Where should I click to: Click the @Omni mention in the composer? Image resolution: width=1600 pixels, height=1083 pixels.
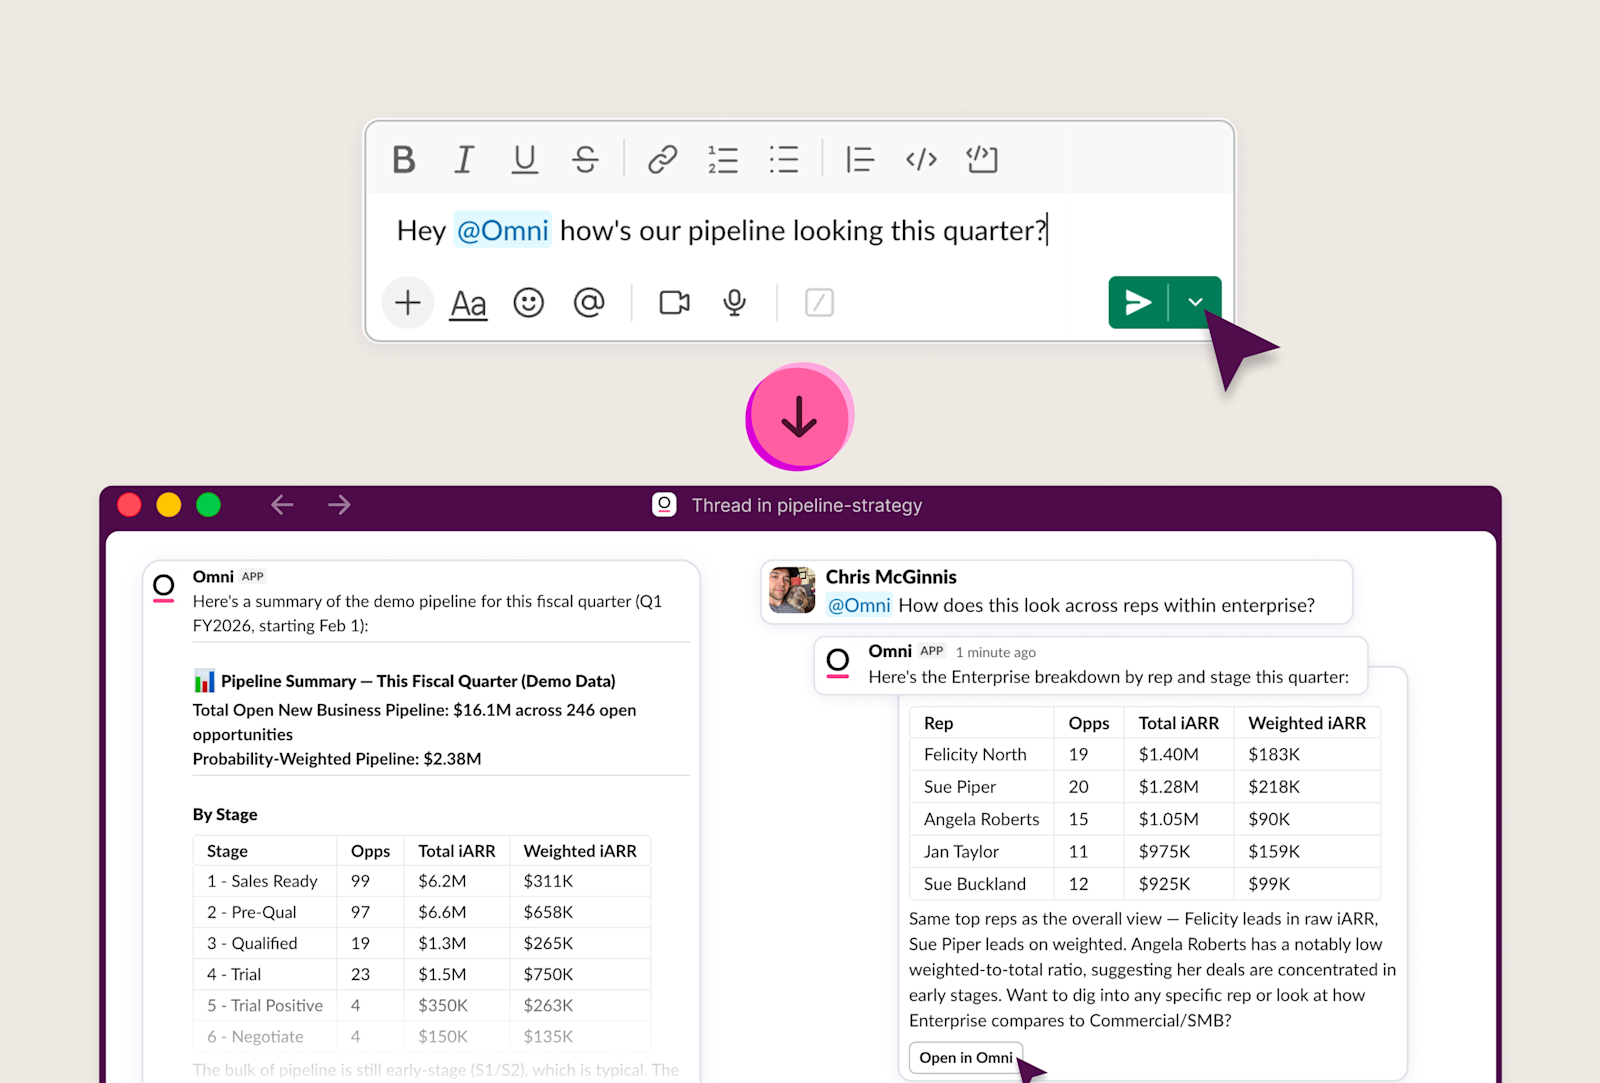pyautogui.click(x=503, y=231)
